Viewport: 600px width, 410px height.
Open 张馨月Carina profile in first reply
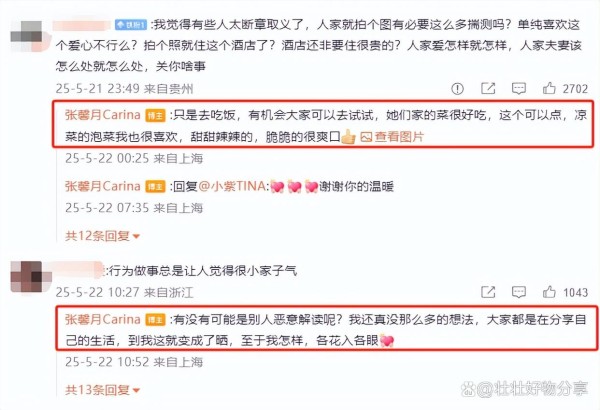[x=103, y=114]
